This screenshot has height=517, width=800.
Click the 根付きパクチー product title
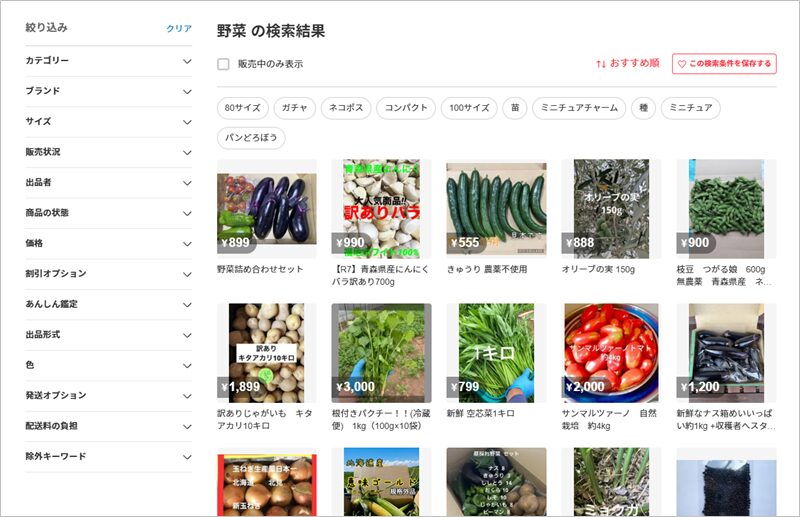[381, 419]
